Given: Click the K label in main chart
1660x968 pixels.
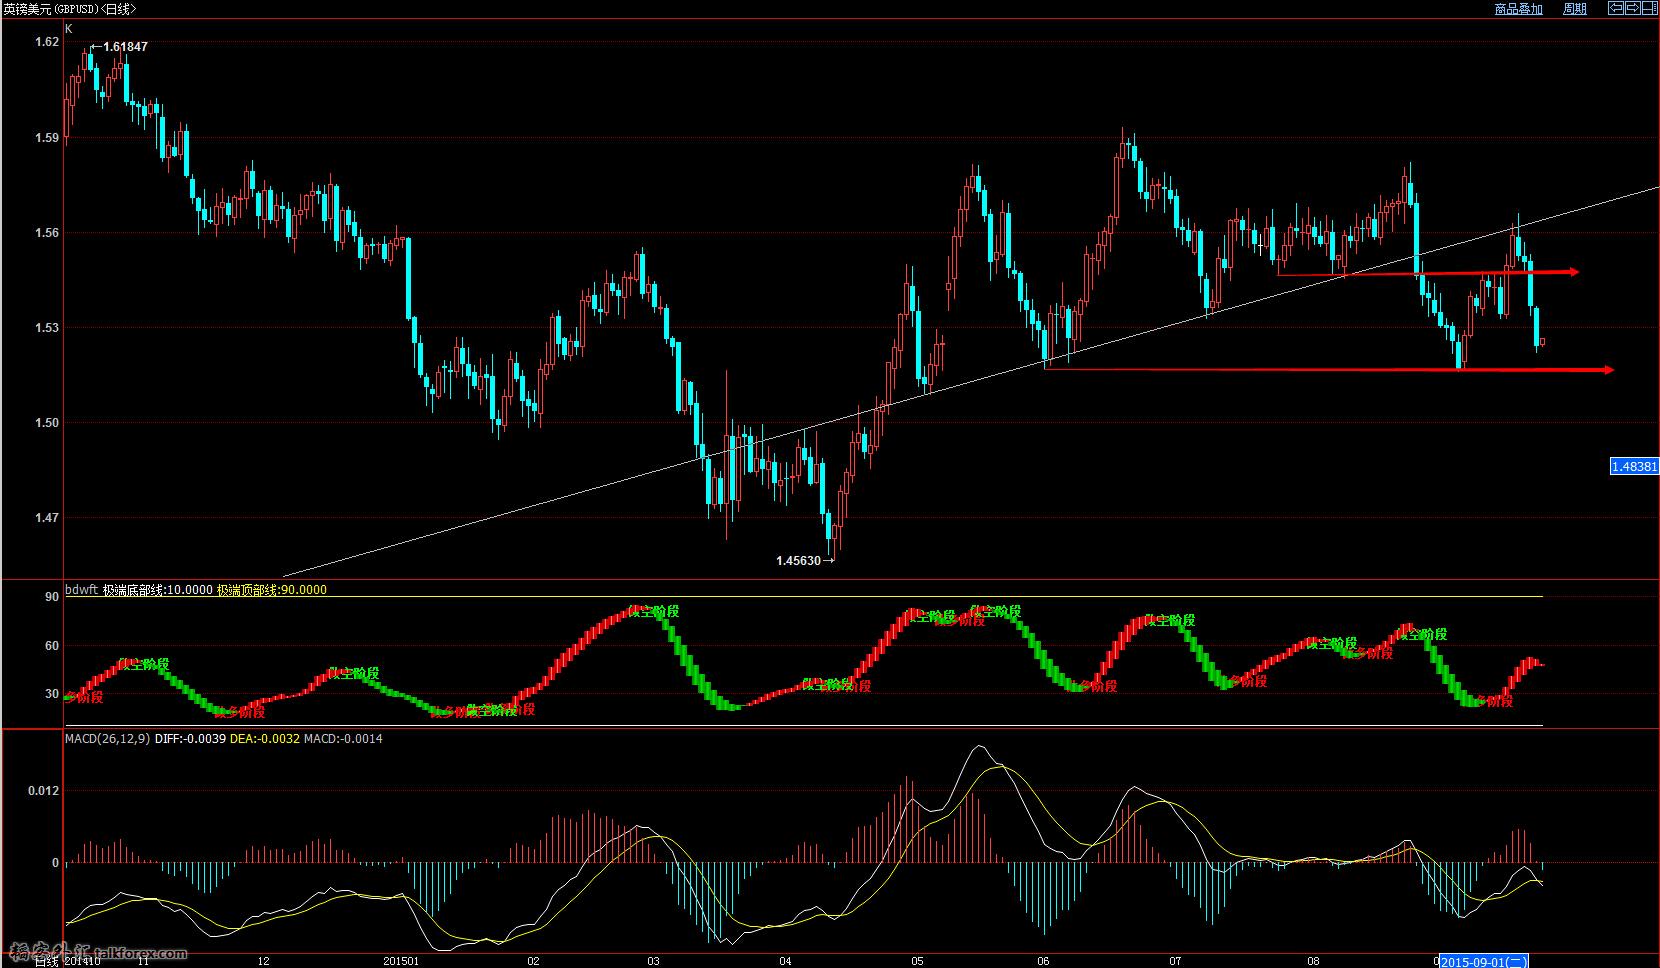Looking at the screenshot, I should (69, 29).
